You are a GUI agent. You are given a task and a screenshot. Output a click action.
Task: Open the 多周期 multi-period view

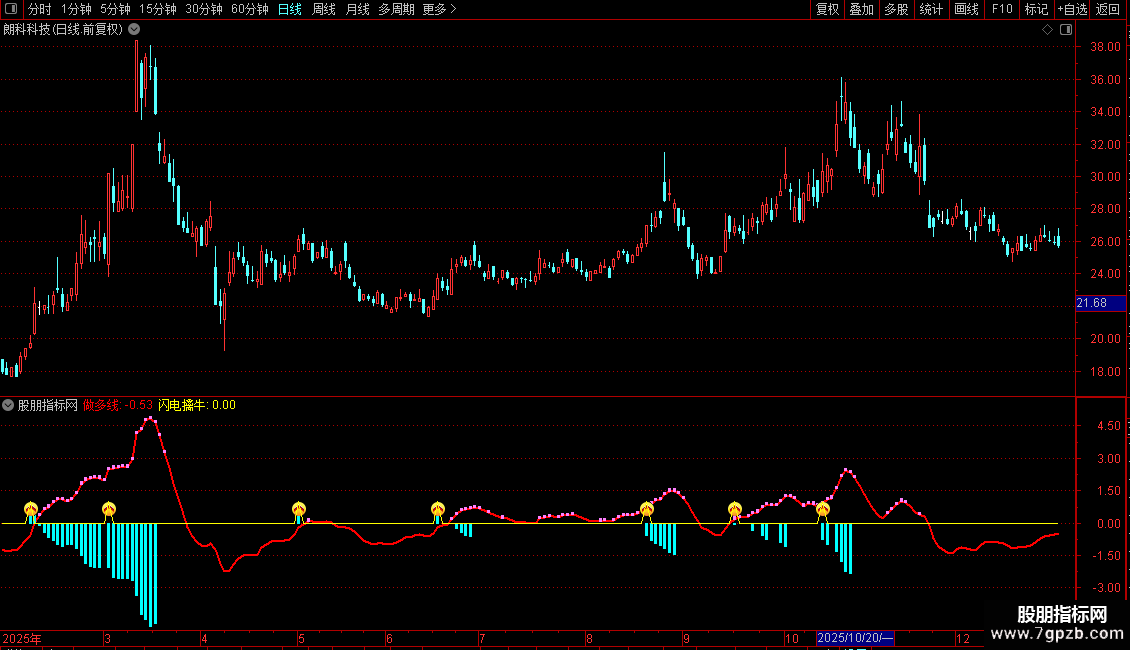396,9
